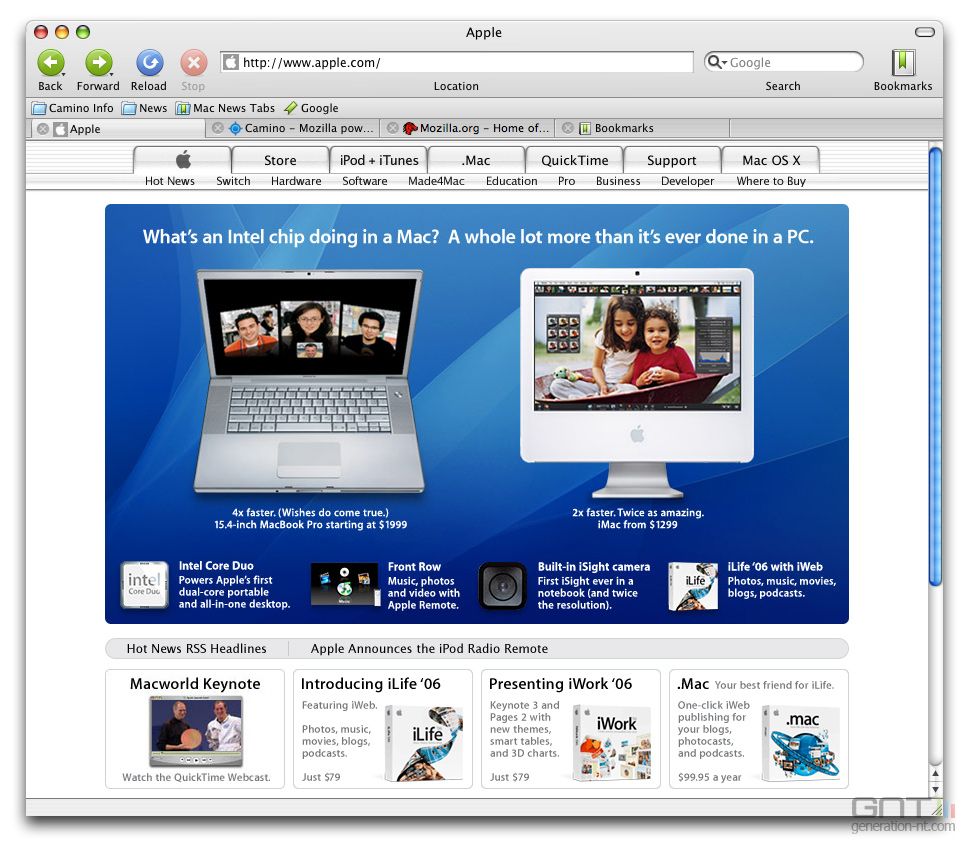Screen dimensions: 973x855
Task: Click the iWork product box image
Action: pyautogui.click(x=612, y=743)
